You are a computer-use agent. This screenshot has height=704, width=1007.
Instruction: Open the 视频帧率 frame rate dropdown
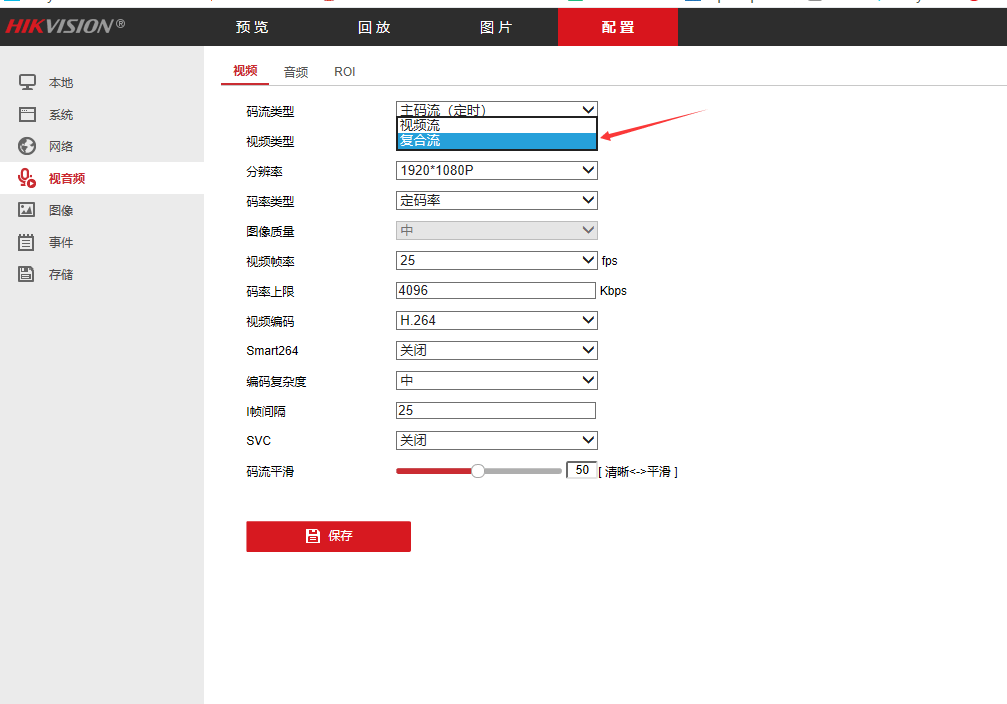(496, 260)
